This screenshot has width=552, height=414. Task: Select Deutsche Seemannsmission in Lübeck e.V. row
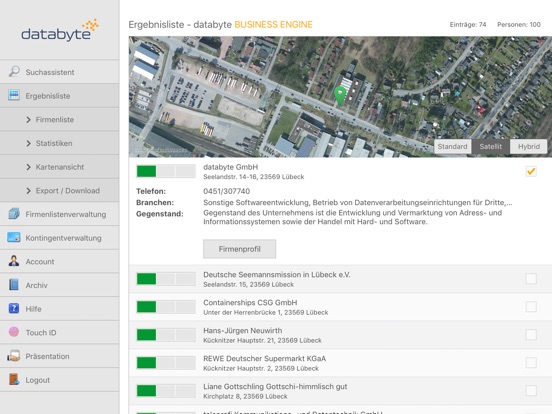[340, 279]
